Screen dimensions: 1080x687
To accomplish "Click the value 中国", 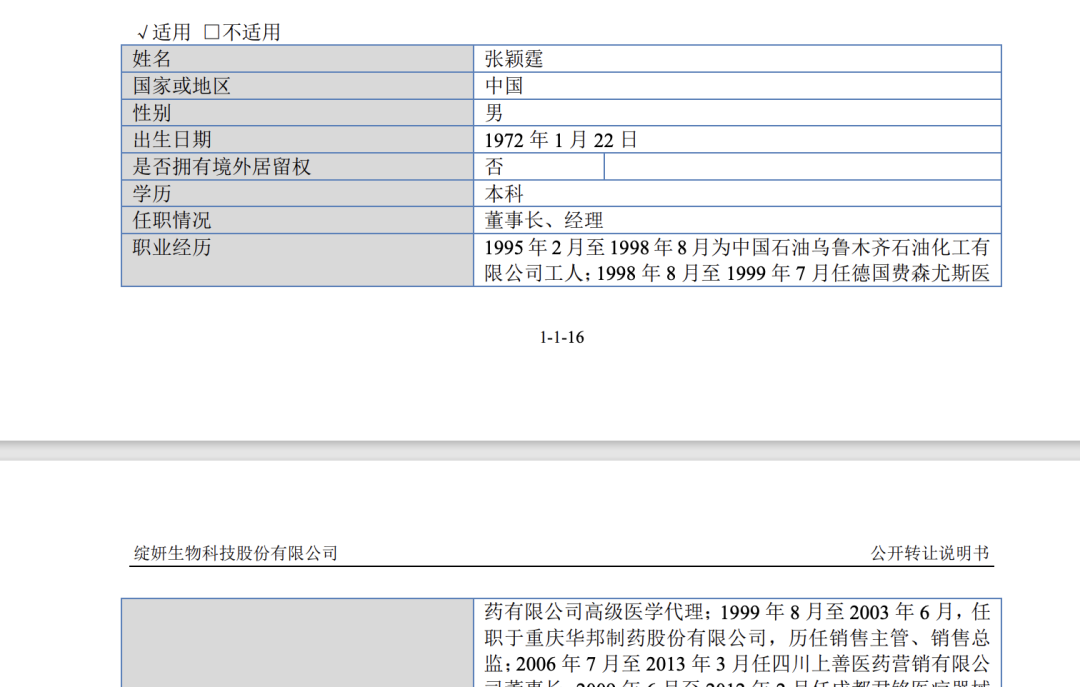I will pos(504,85).
